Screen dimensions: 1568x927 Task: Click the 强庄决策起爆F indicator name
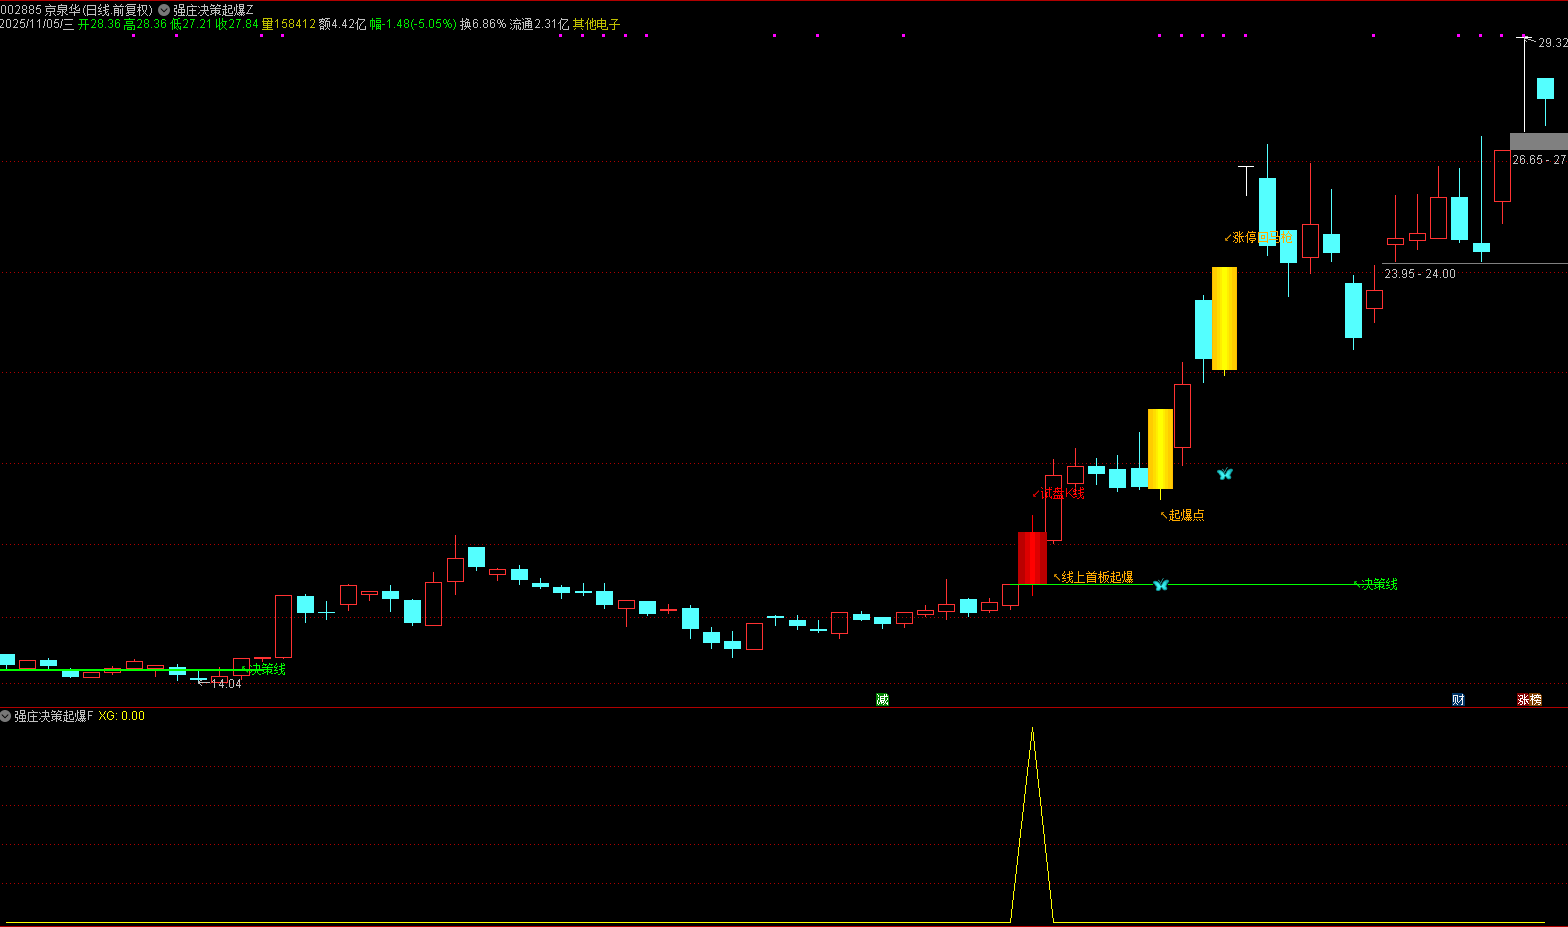[53, 716]
